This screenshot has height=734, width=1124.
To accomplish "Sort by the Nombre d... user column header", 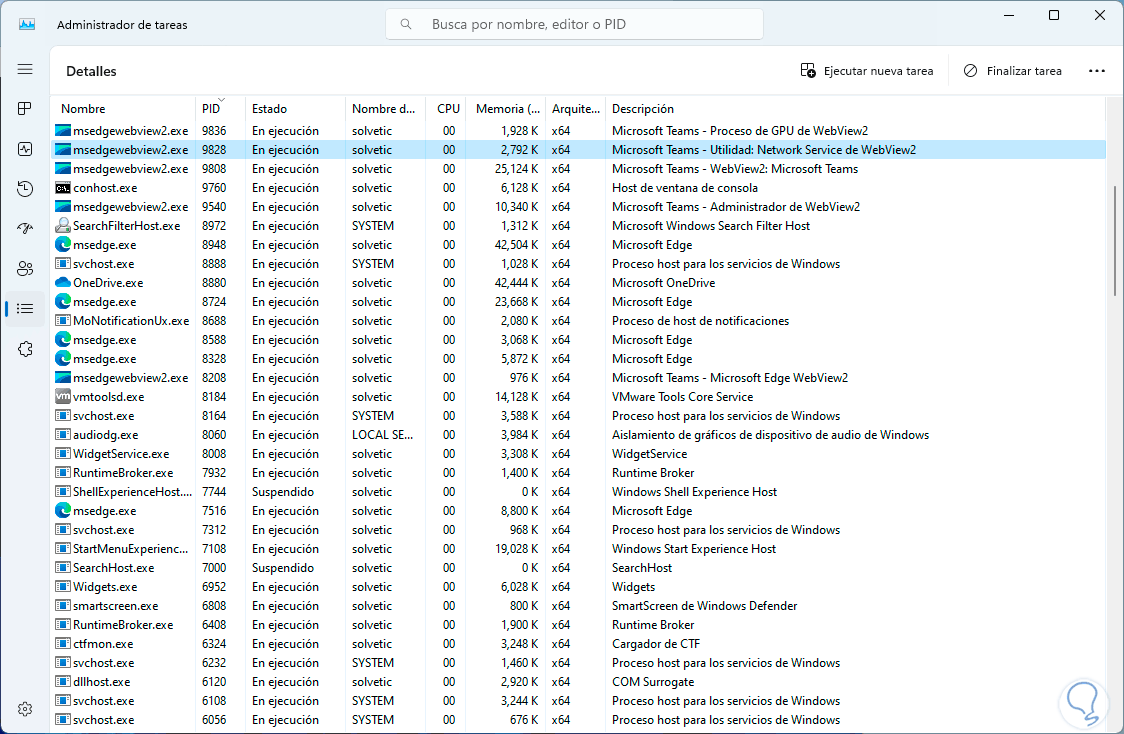I will 384,109.
